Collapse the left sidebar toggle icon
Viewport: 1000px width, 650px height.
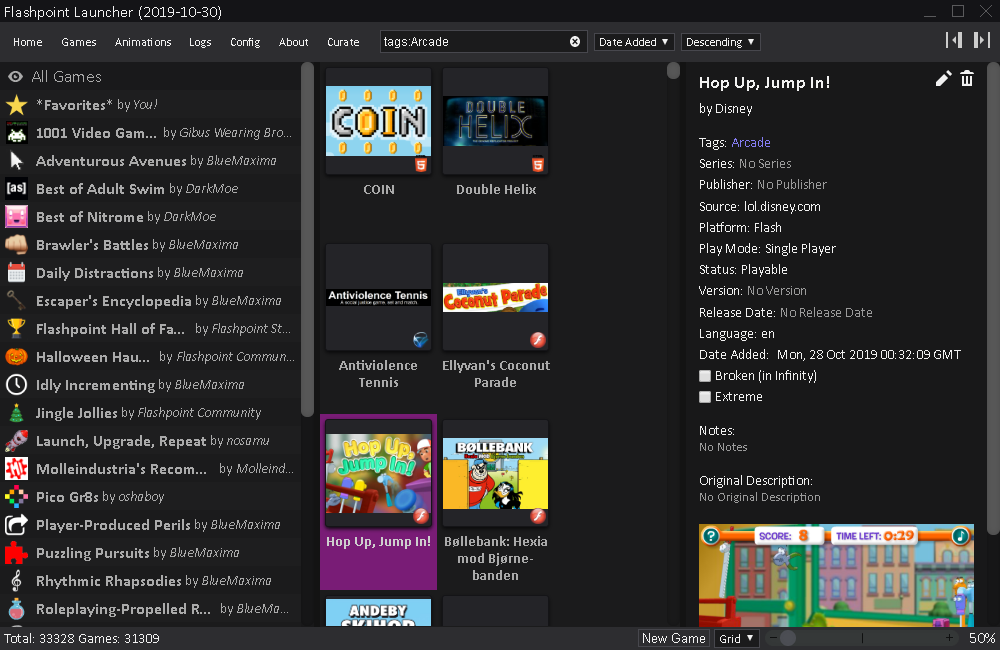coord(954,40)
